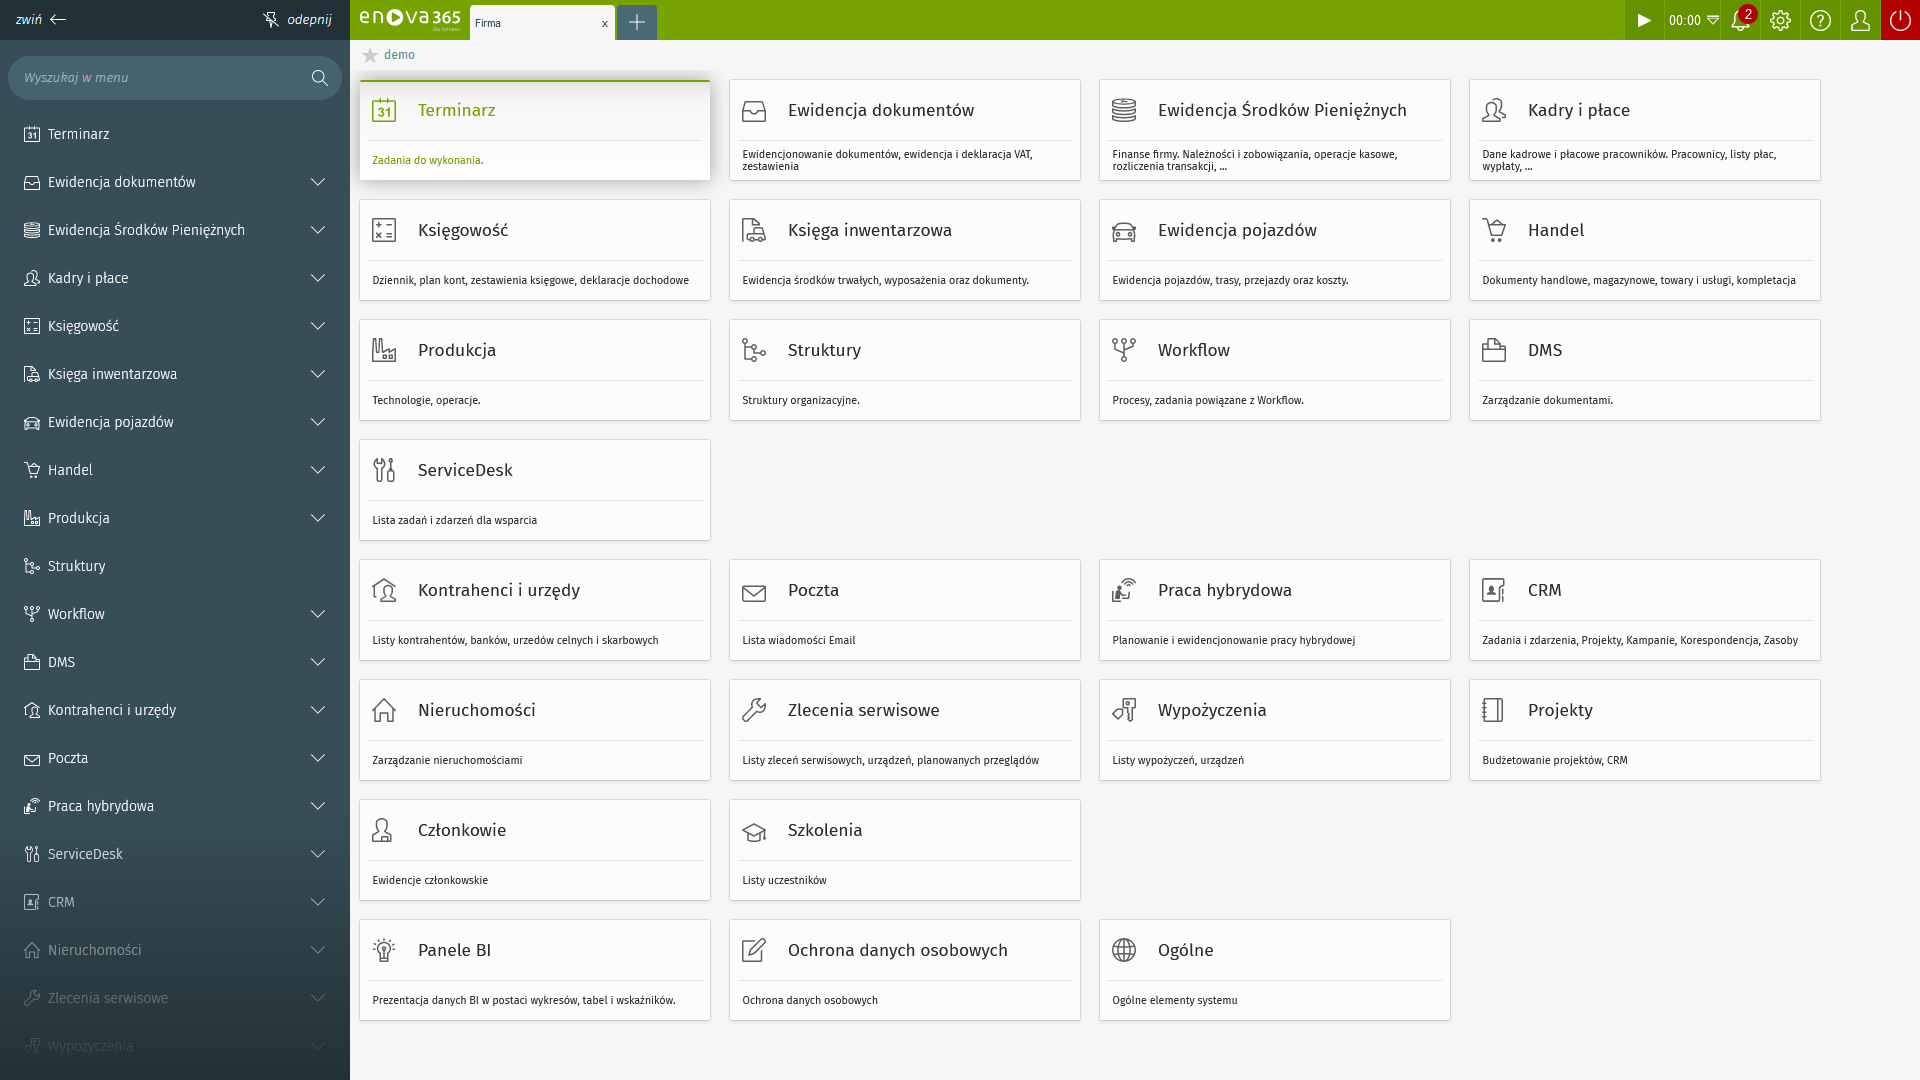Viewport: 1920px width, 1080px height.
Task: Click the search magnifier icon in menu
Action: [x=320, y=78]
